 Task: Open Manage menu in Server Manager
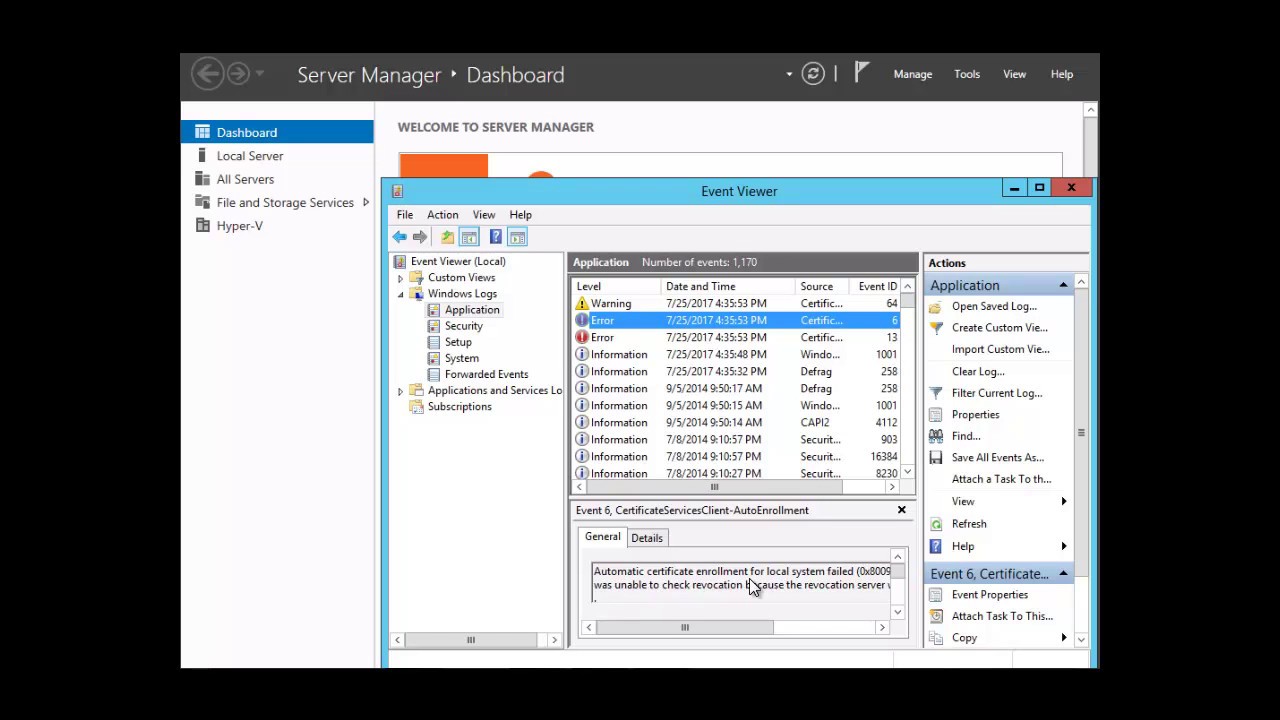point(913,74)
